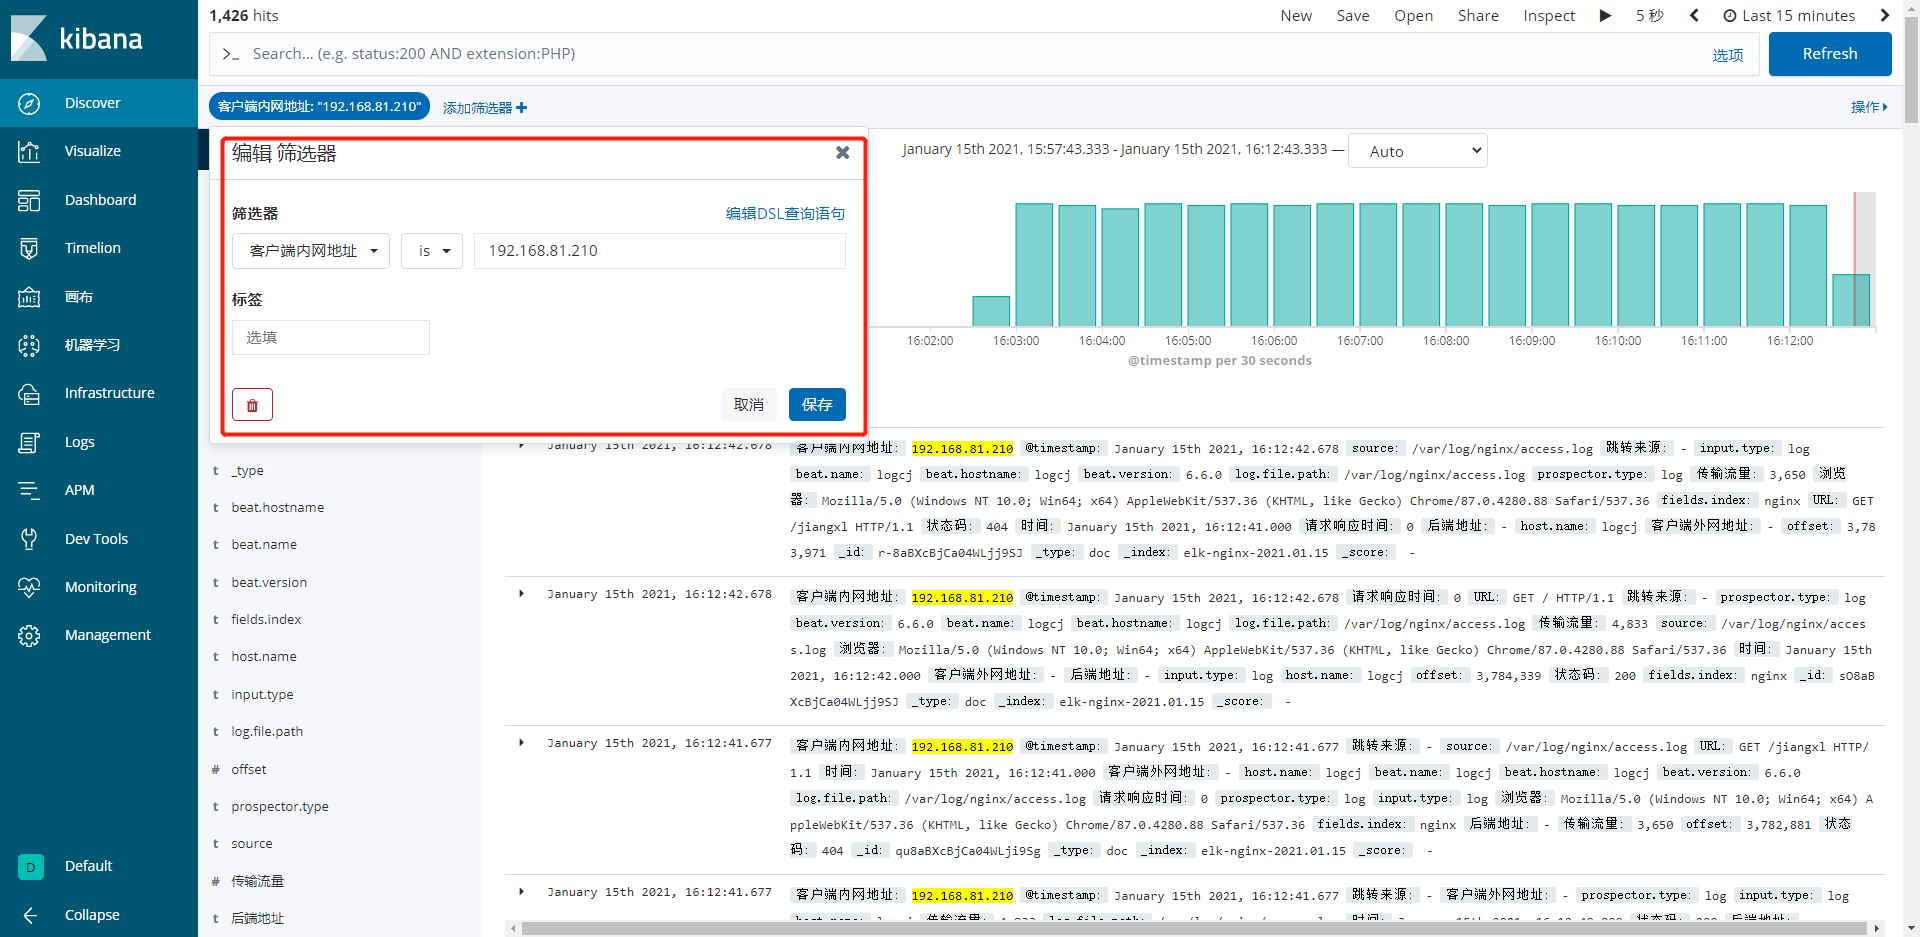Click 取消 cancel button

tap(749, 405)
